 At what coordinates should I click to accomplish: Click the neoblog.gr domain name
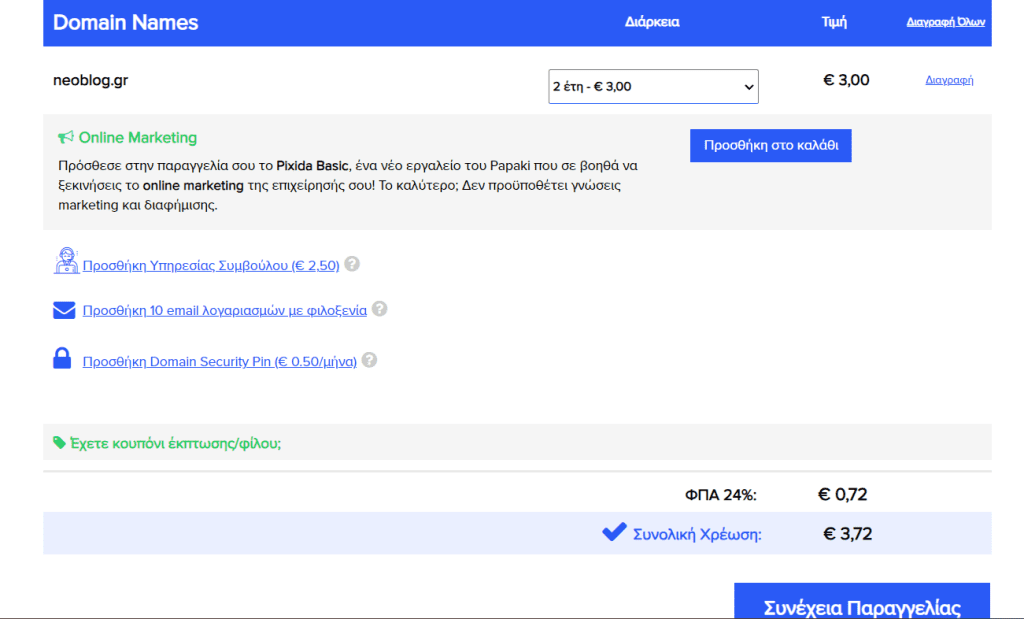[90, 80]
